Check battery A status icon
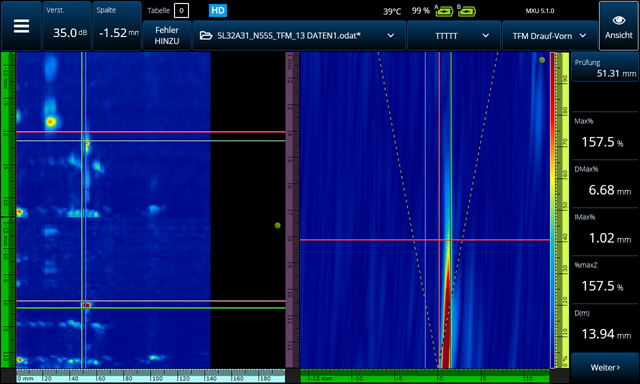 pyautogui.click(x=444, y=11)
